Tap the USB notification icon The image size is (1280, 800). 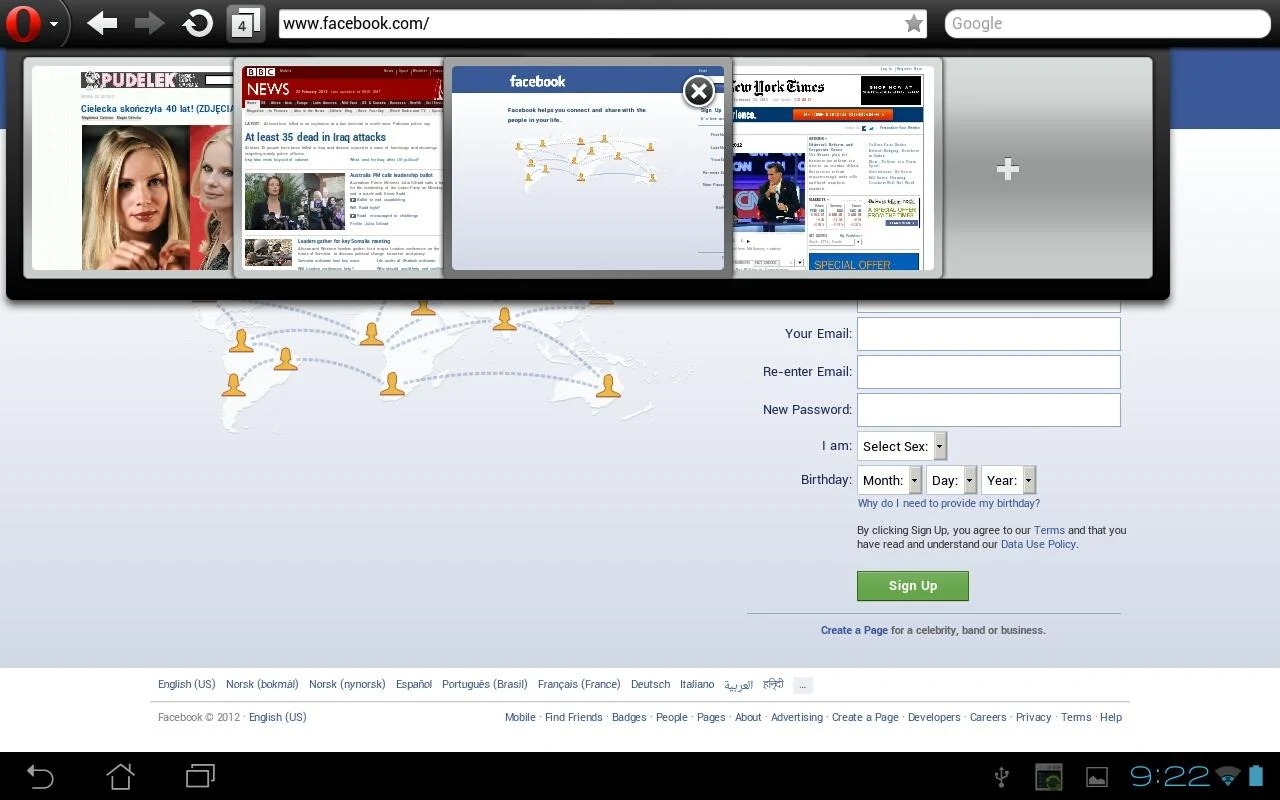(x=1002, y=777)
